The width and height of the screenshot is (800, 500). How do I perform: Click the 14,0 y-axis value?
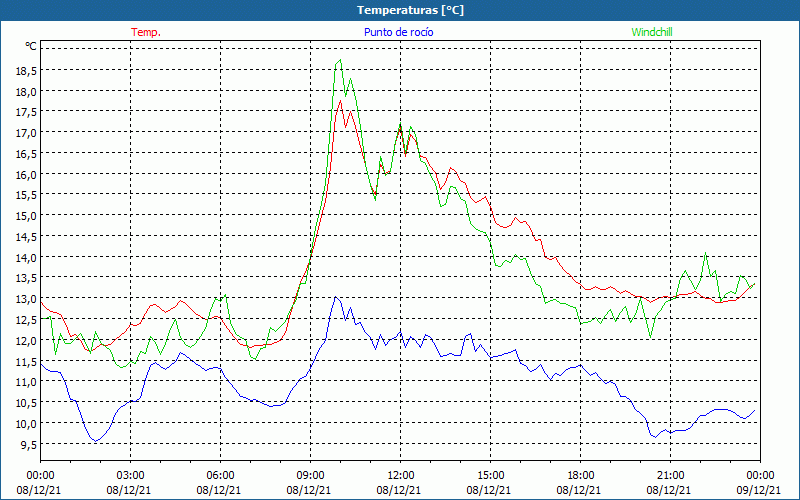point(27,257)
